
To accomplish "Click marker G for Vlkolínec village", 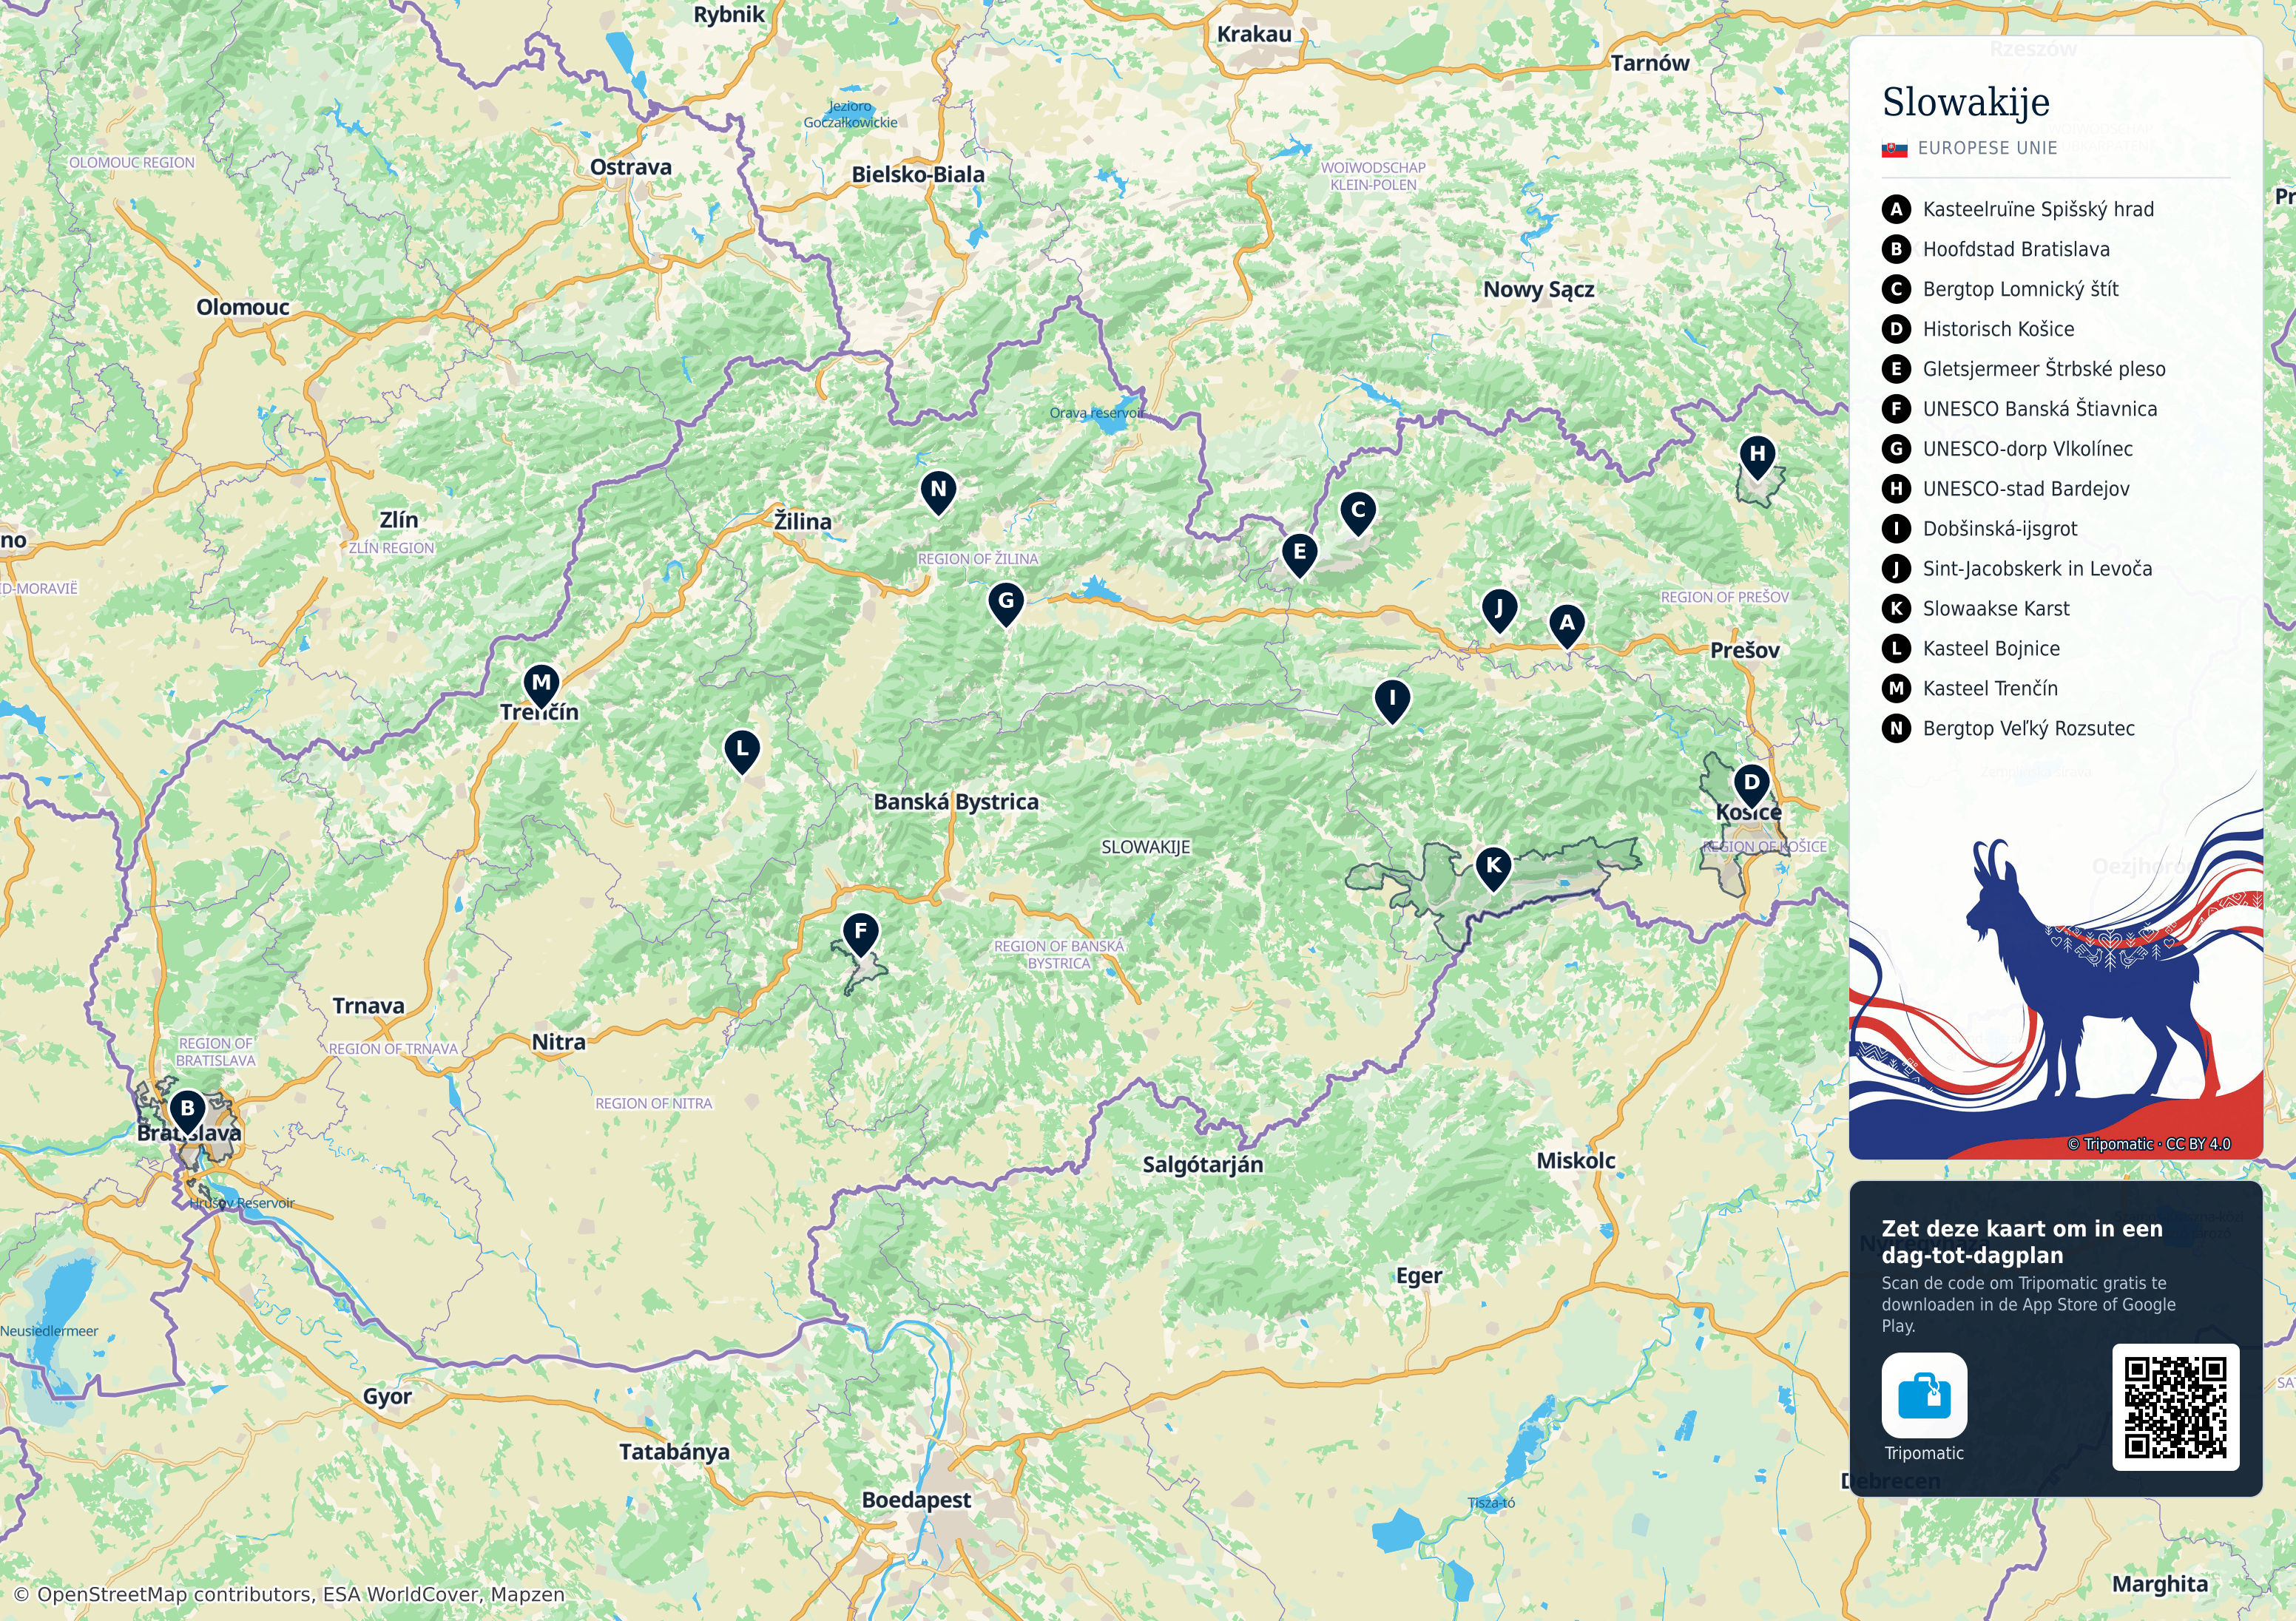I will (1006, 603).
